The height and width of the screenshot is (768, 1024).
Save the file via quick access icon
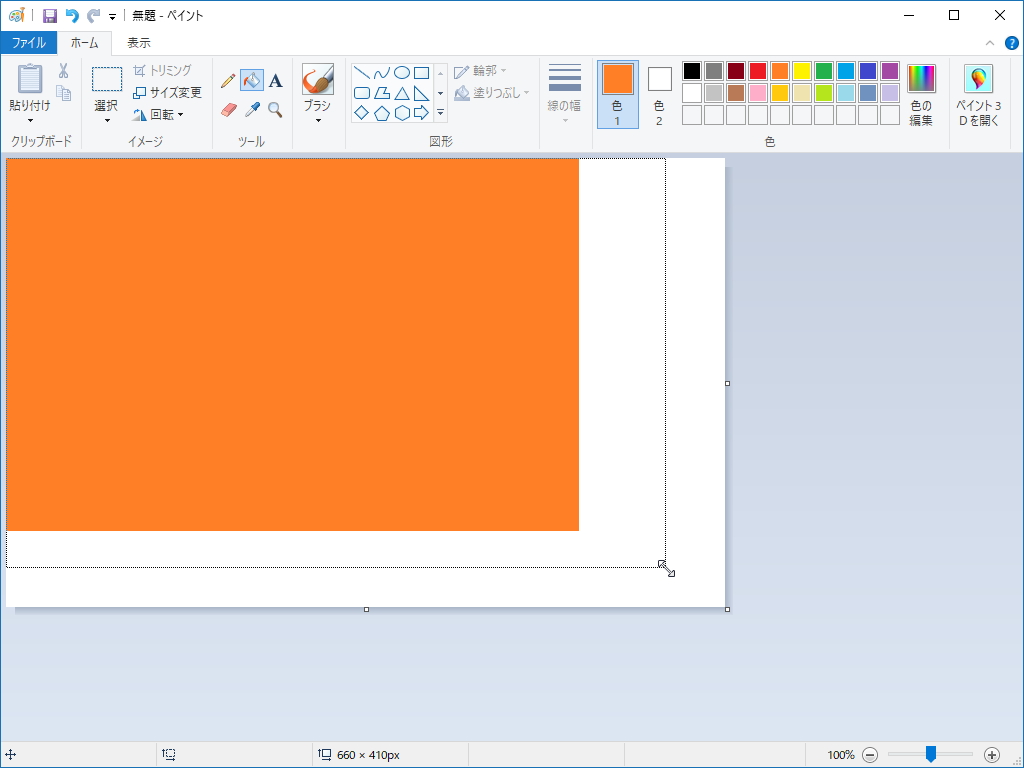click(50, 16)
